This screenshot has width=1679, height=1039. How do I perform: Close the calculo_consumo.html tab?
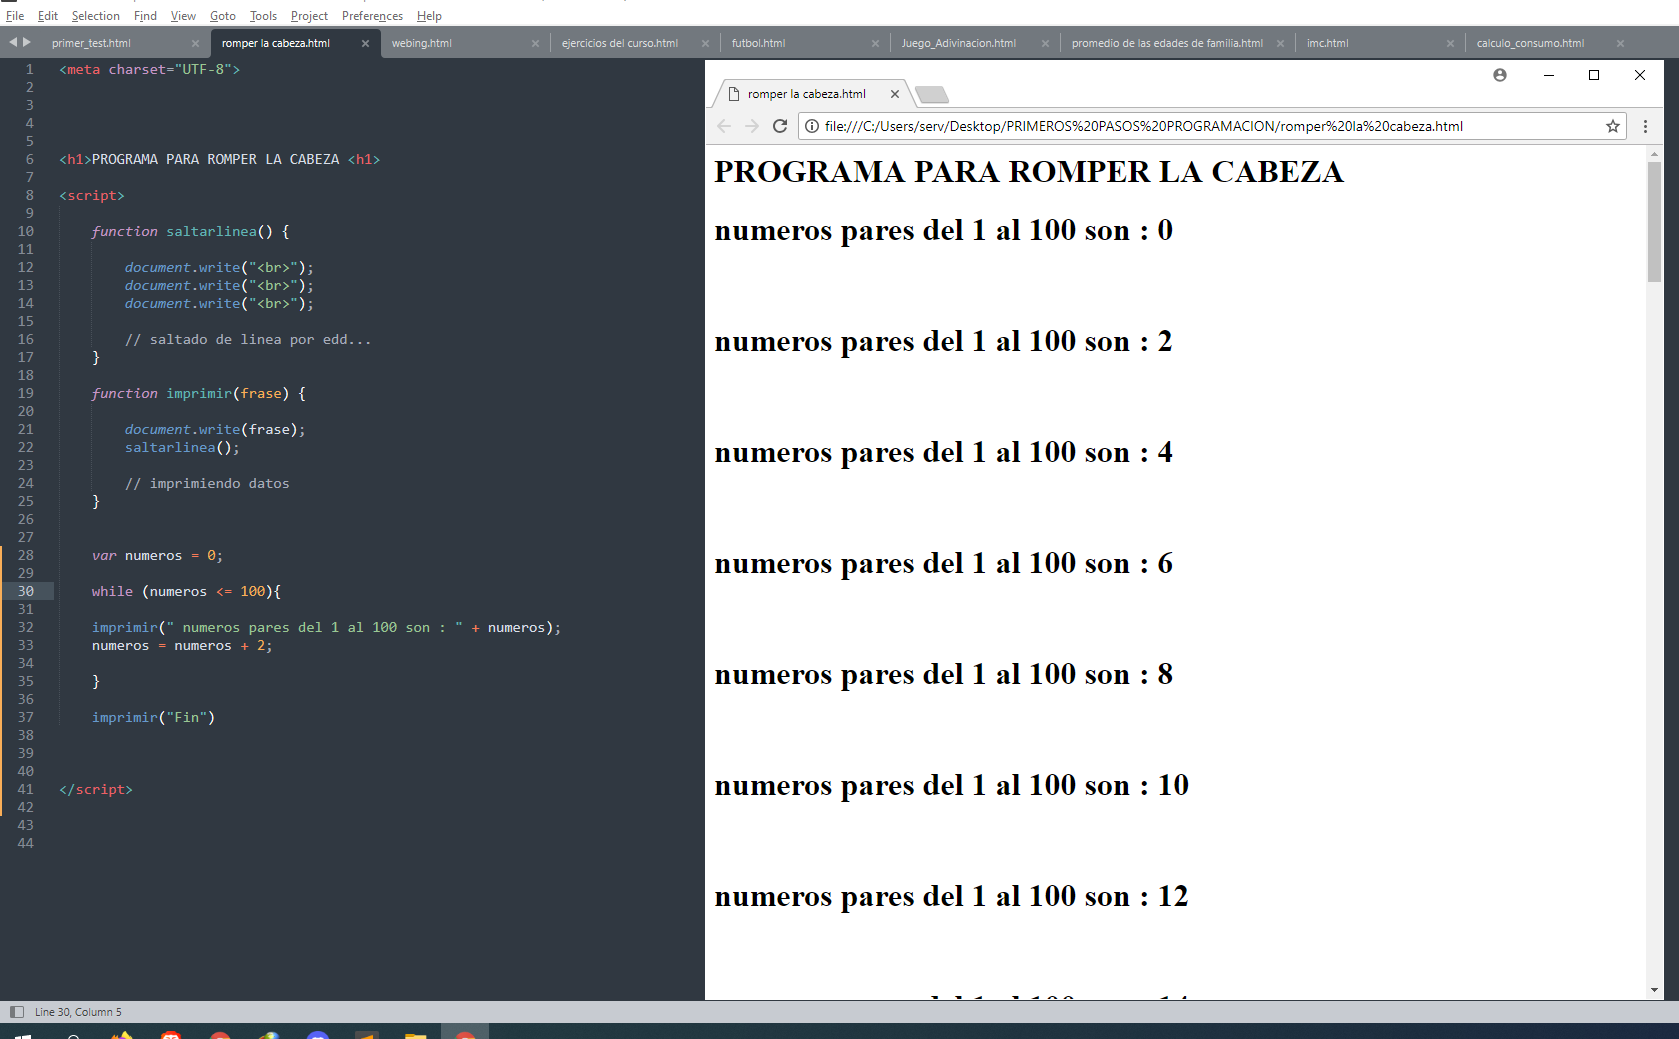tap(1620, 43)
